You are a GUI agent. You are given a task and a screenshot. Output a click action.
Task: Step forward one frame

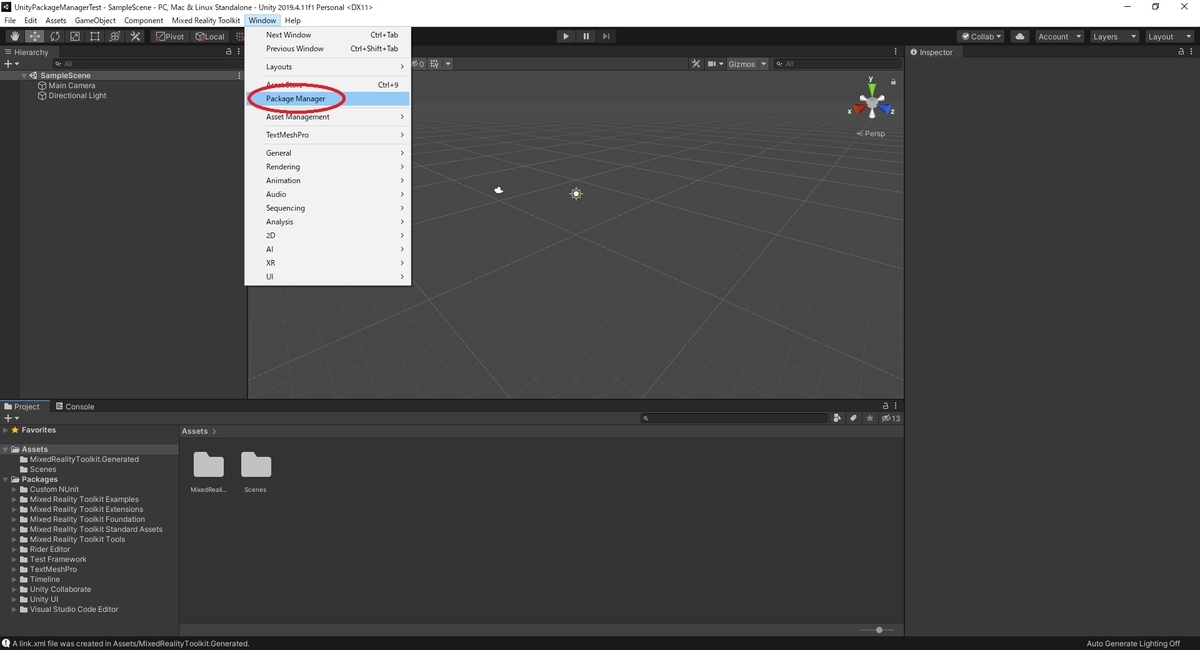(606, 37)
